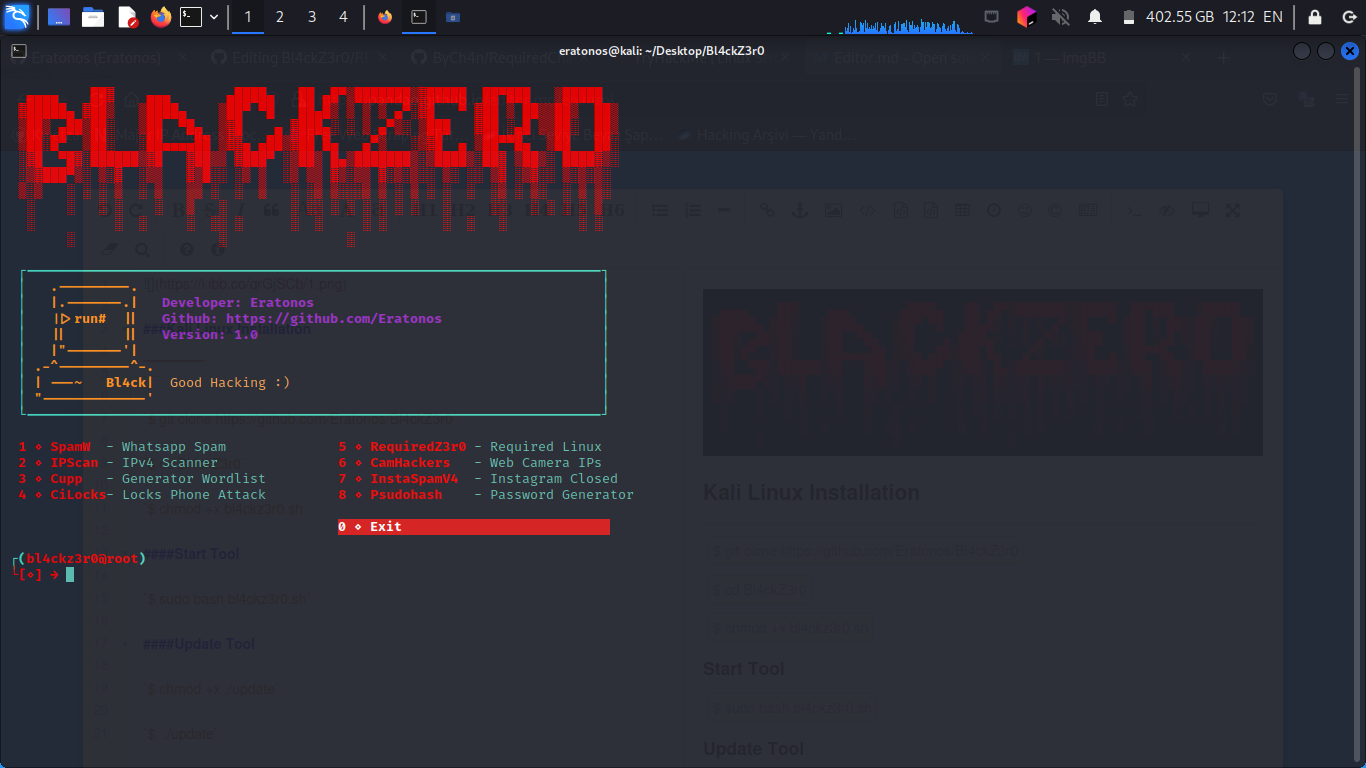
Task: Expand the terminal launcher dropdown arrow
Action: pyautogui.click(x=214, y=17)
